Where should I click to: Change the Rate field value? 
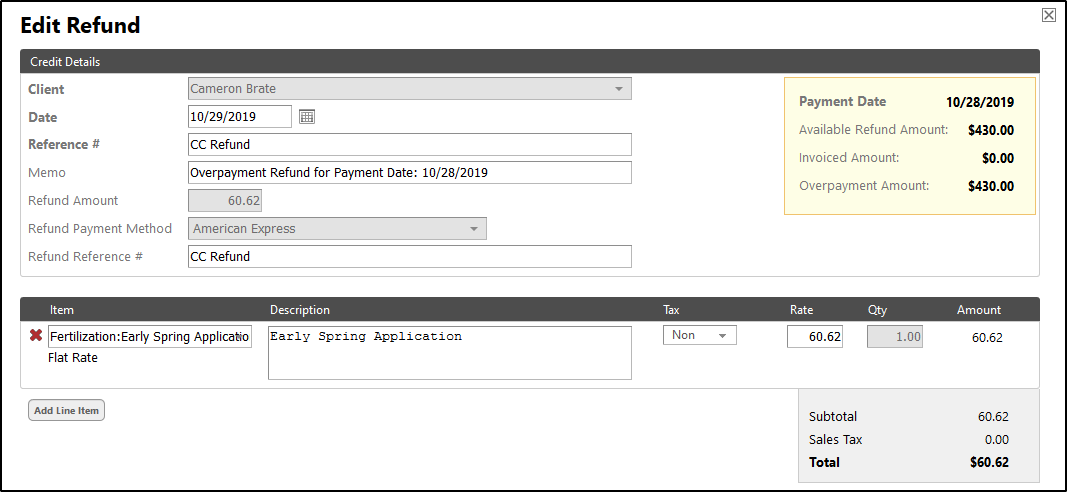click(815, 337)
